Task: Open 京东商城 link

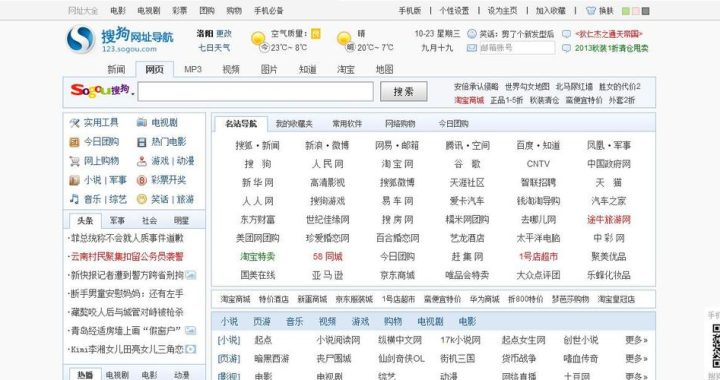Action: pos(397,275)
